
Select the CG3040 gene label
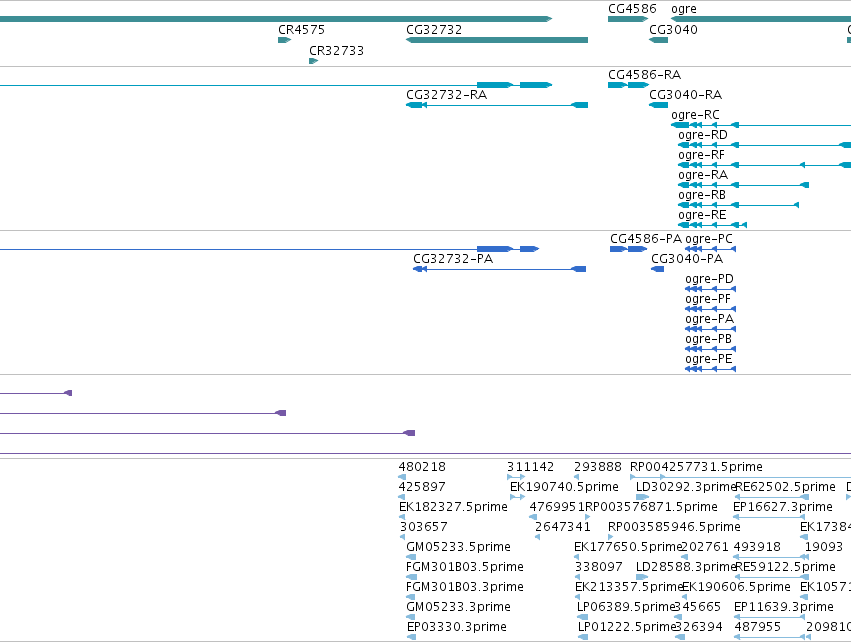pos(673,29)
